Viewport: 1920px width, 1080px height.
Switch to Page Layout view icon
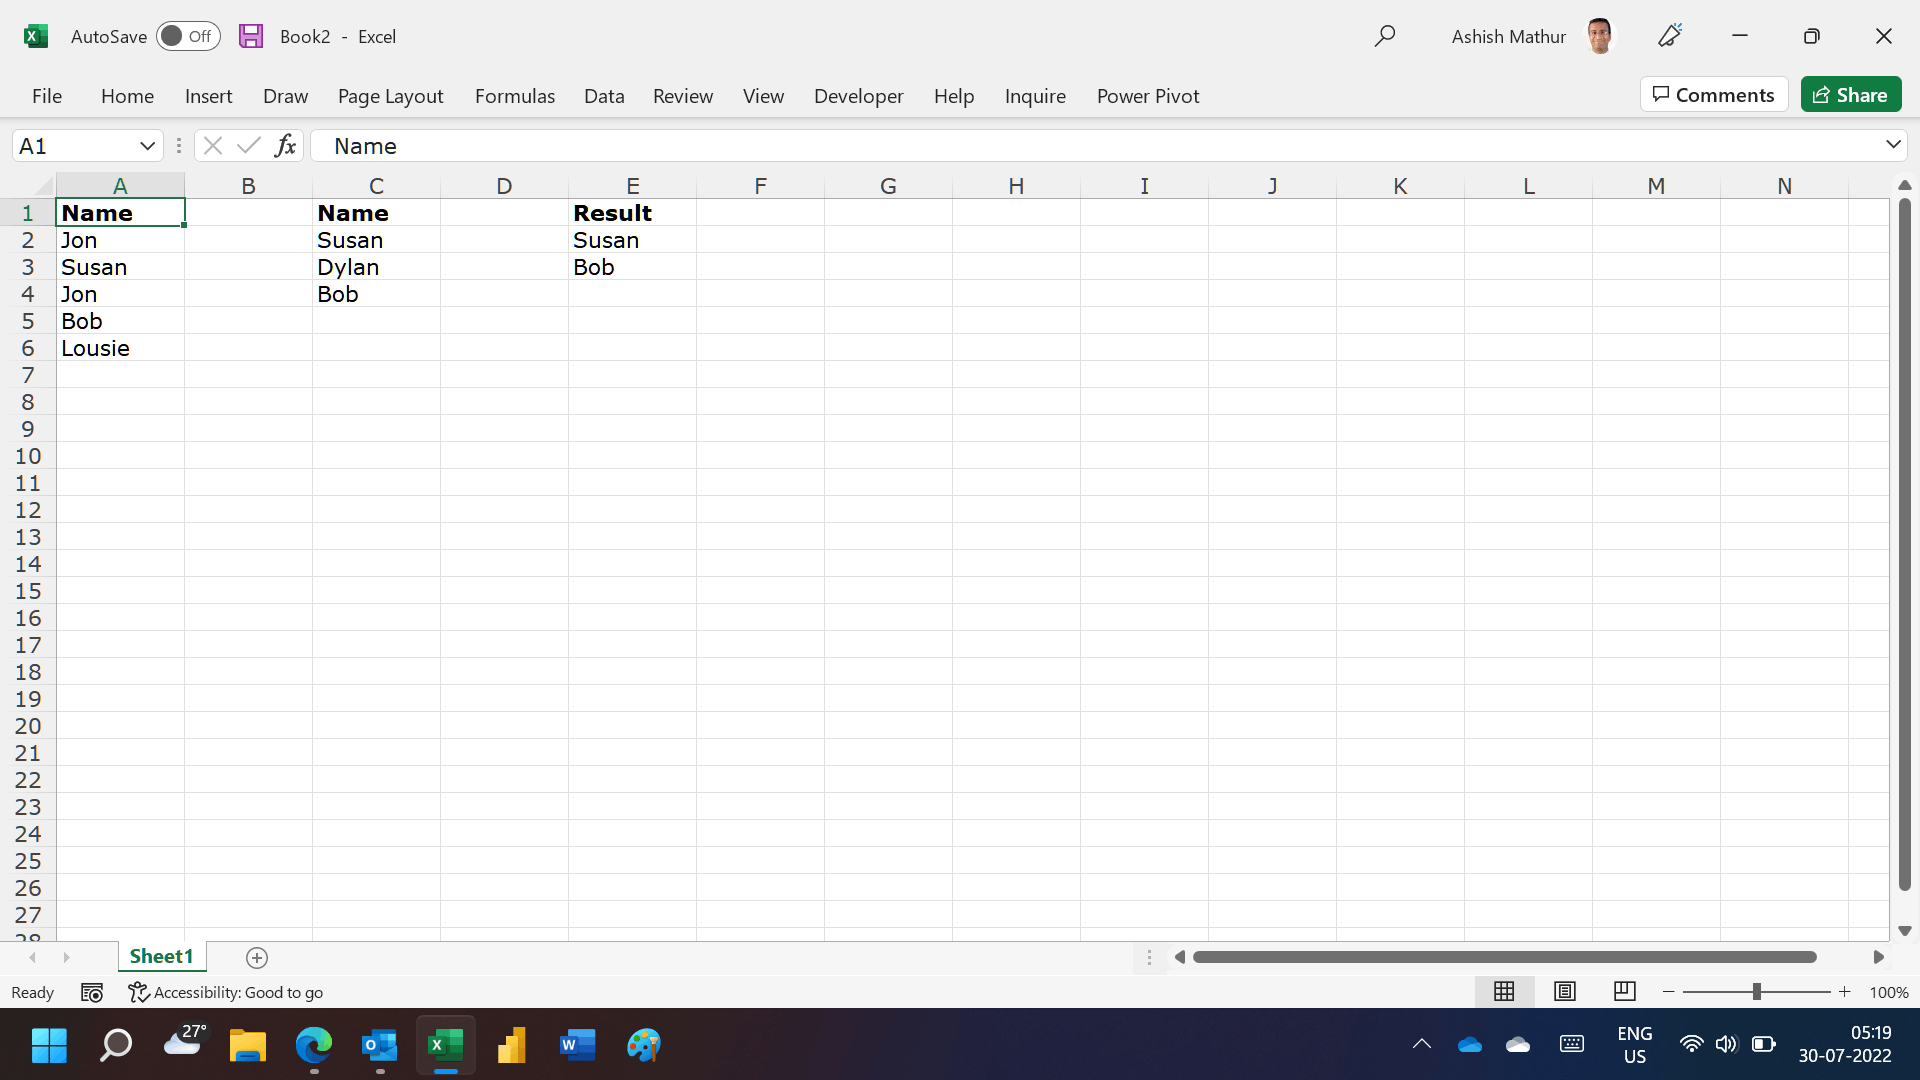1565,992
